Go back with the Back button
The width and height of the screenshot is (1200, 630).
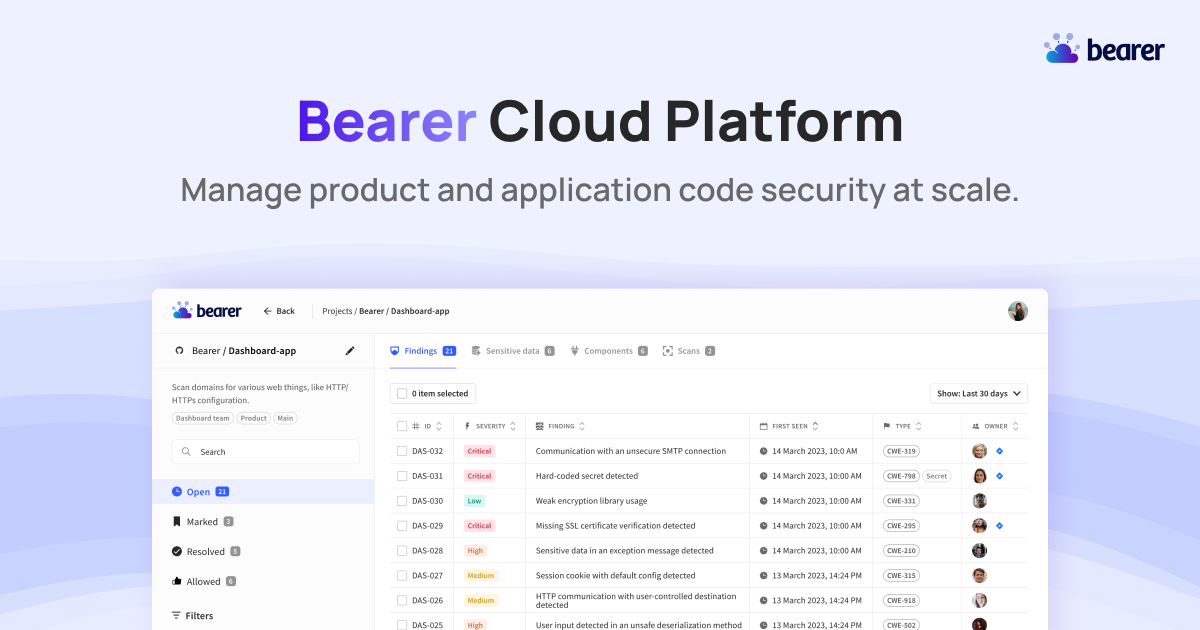pos(279,311)
